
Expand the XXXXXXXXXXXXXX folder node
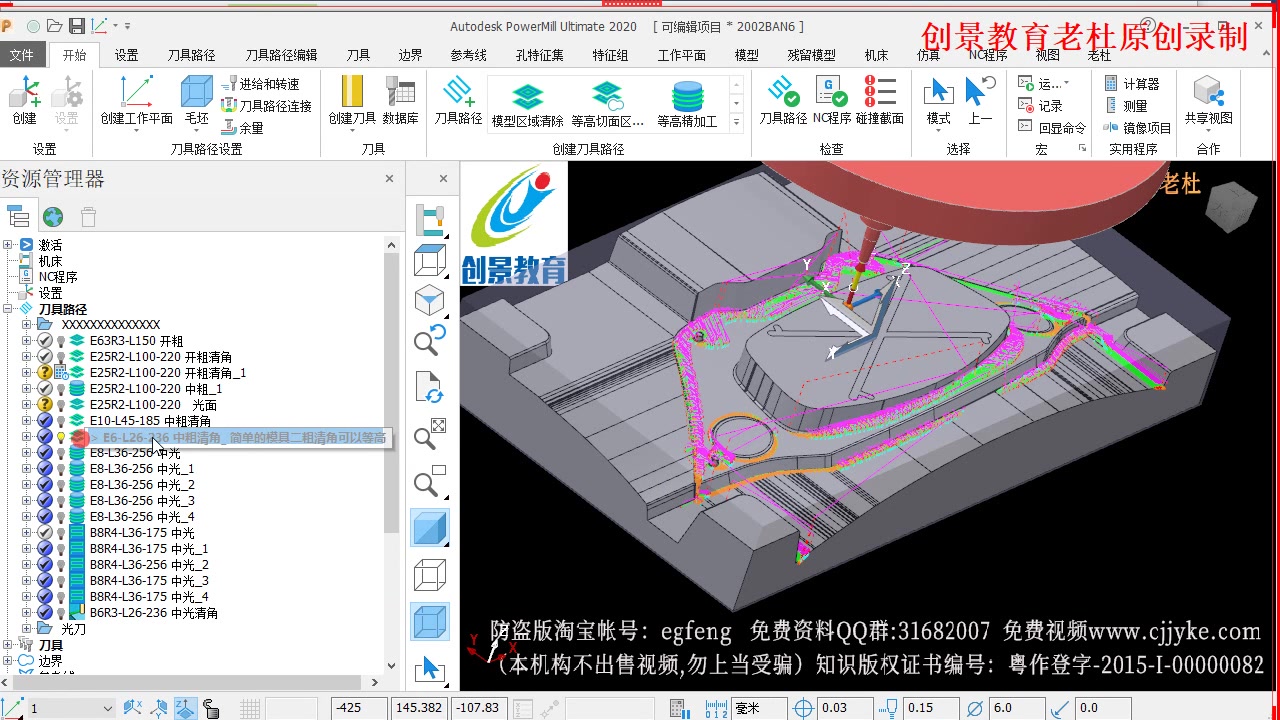pyautogui.click(x=27, y=325)
